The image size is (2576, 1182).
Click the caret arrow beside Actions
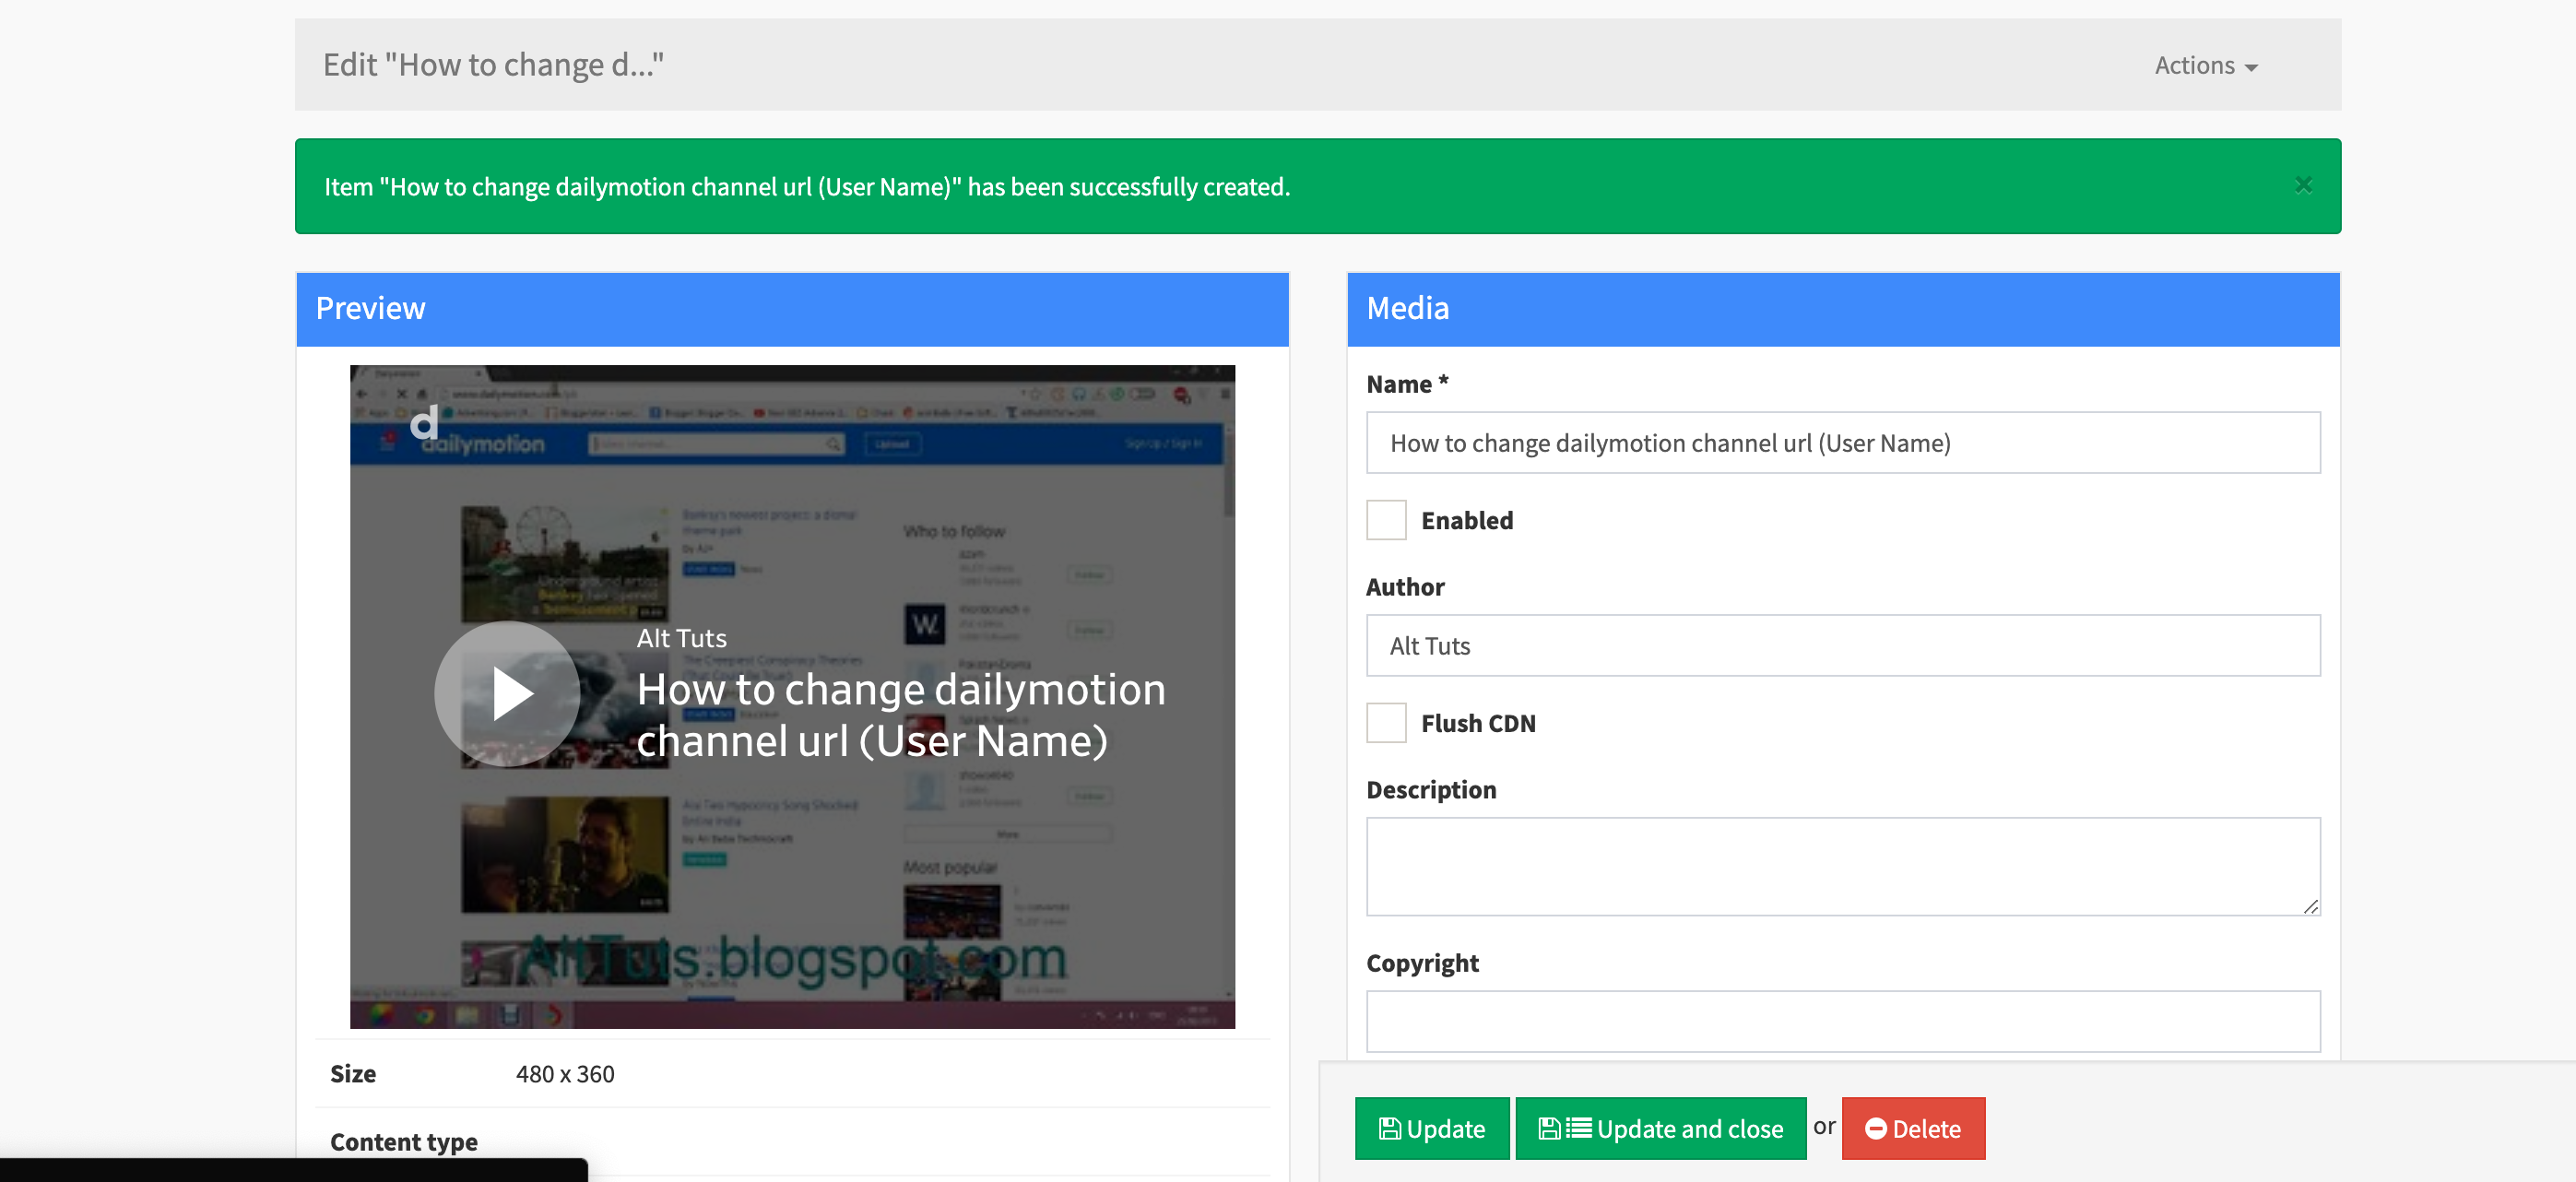(x=2251, y=68)
